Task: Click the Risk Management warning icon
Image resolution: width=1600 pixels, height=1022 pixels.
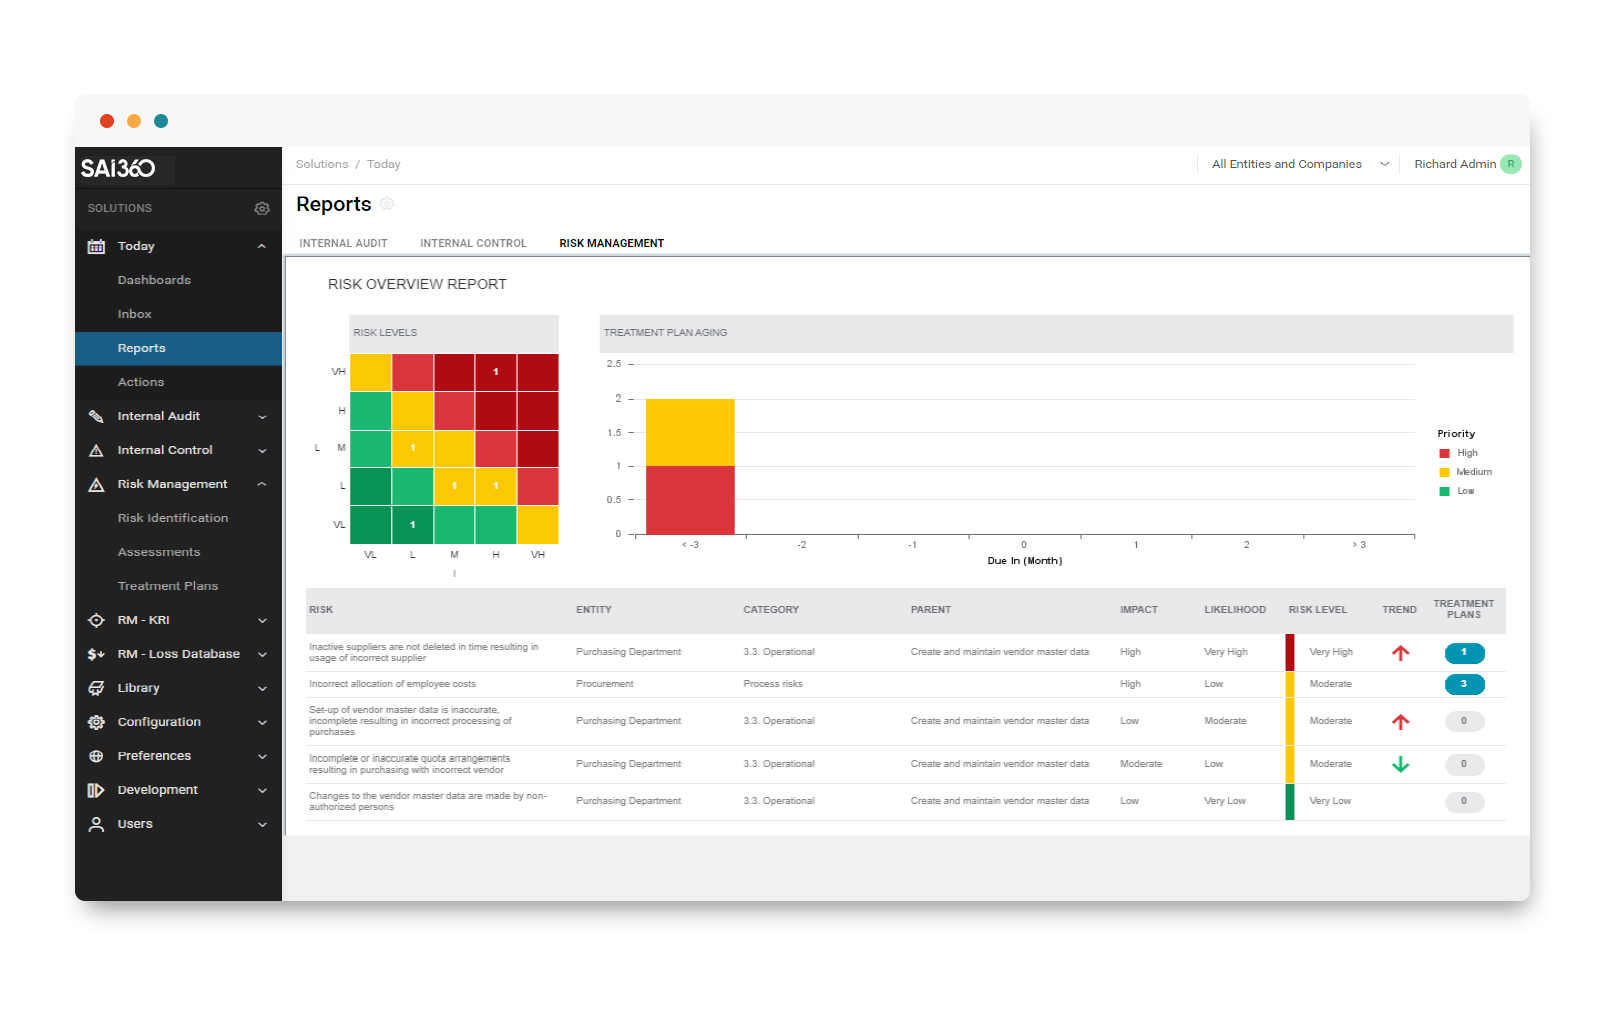Action: point(96,484)
